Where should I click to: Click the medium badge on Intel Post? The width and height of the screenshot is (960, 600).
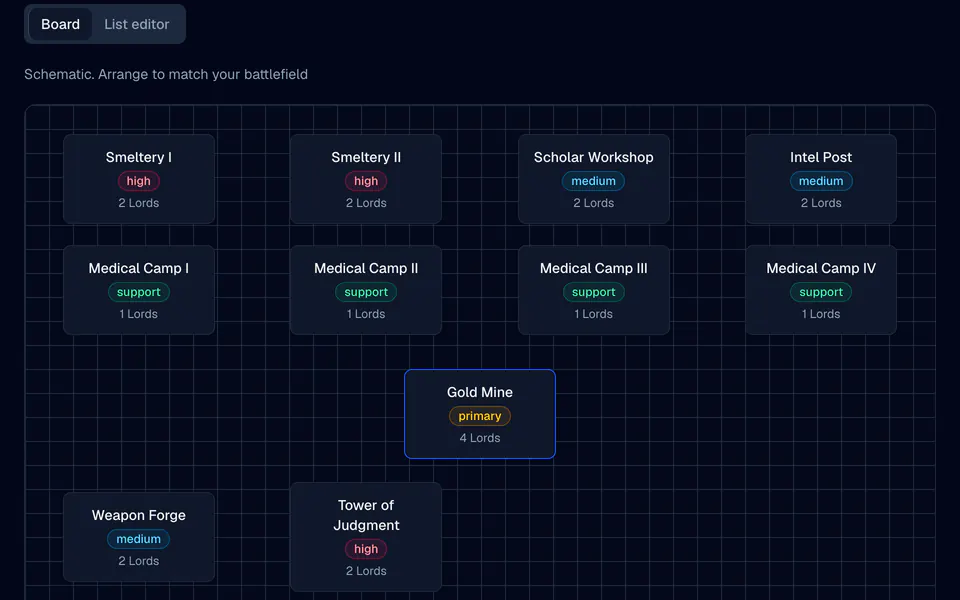(821, 181)
